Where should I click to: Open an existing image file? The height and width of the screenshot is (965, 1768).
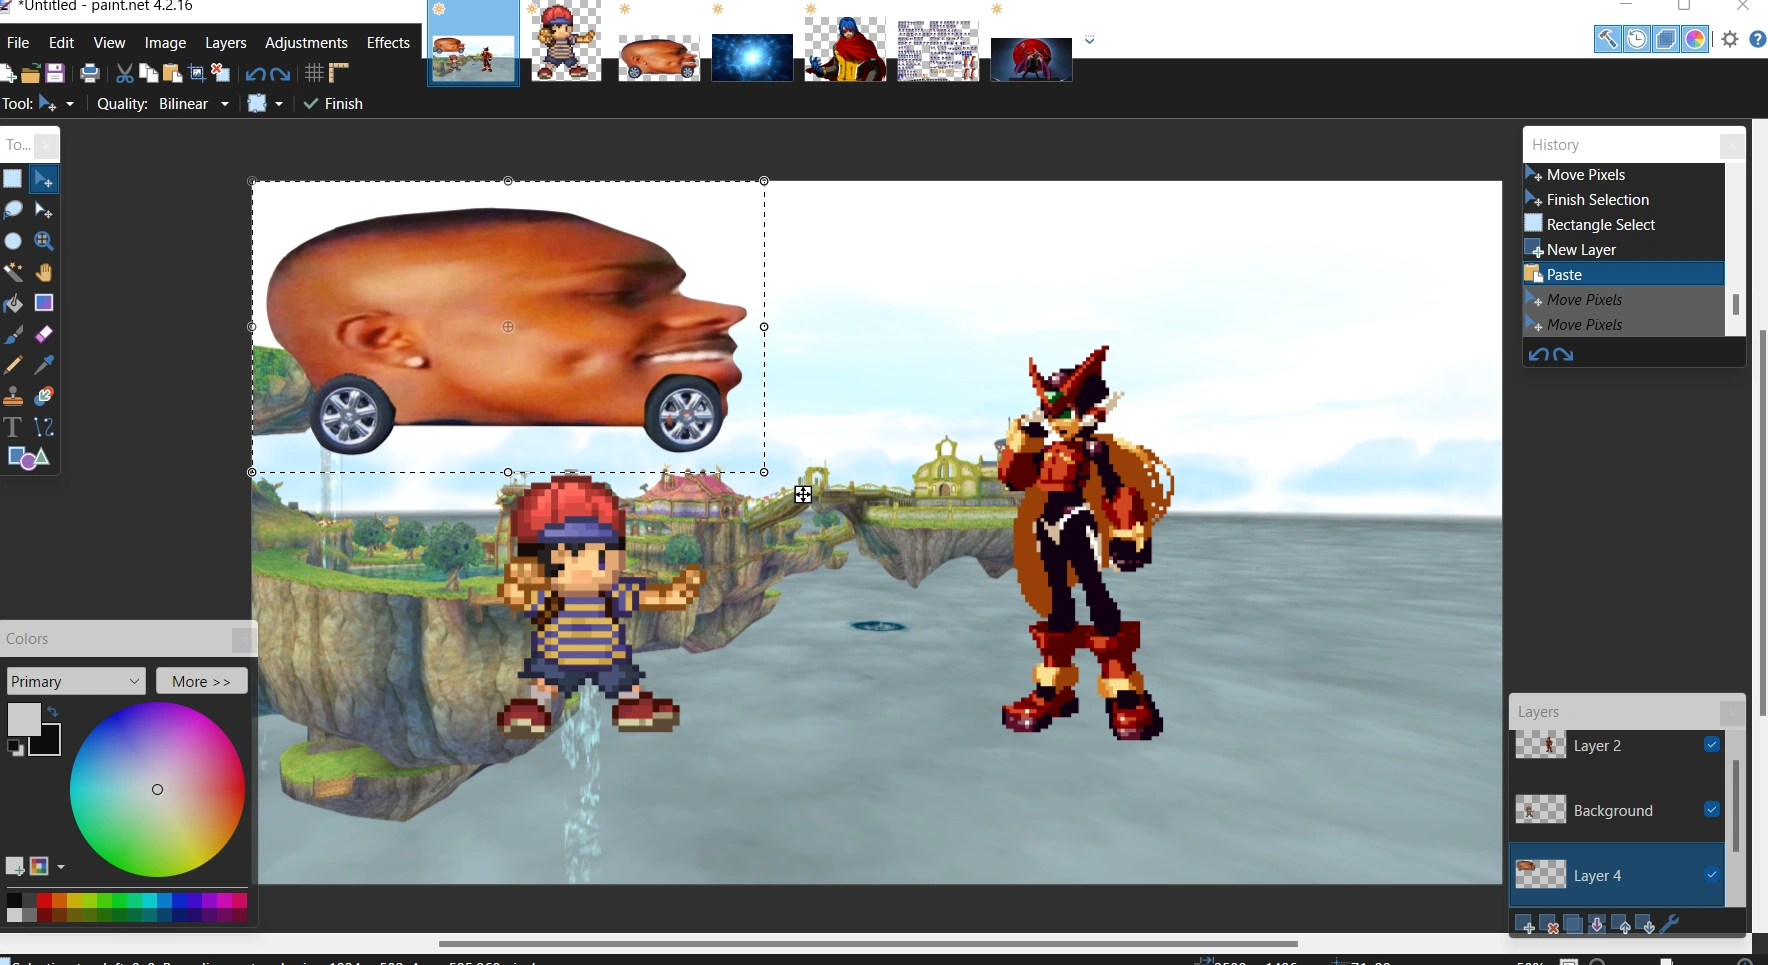[x=31, y=73]
